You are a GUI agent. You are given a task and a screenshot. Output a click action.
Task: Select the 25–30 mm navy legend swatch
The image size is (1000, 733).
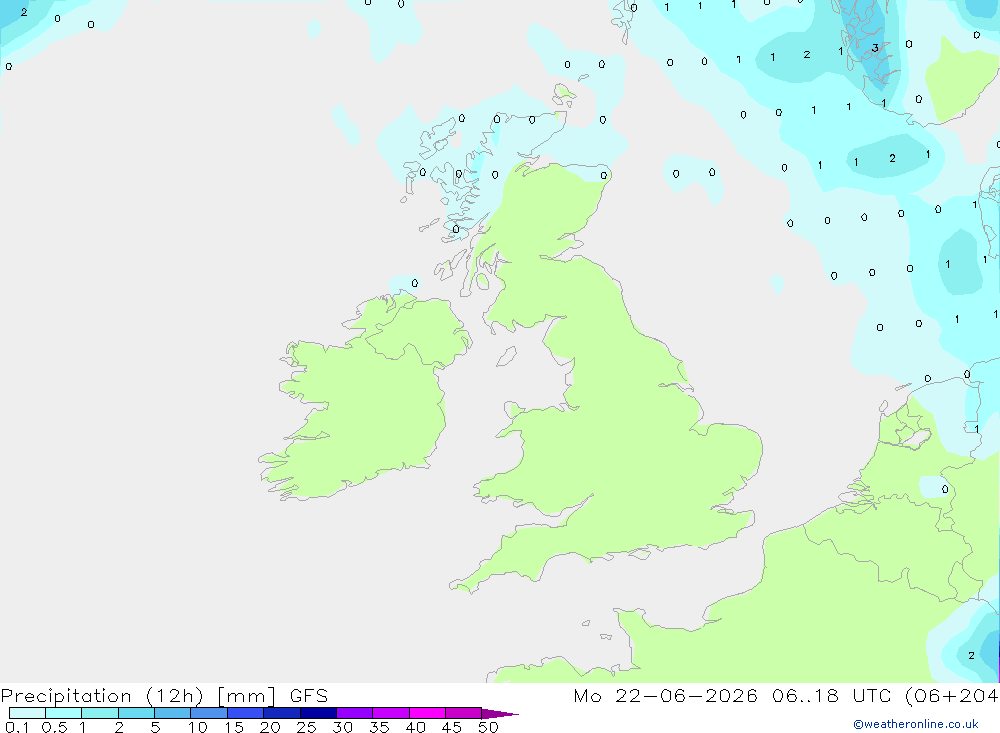318,713
